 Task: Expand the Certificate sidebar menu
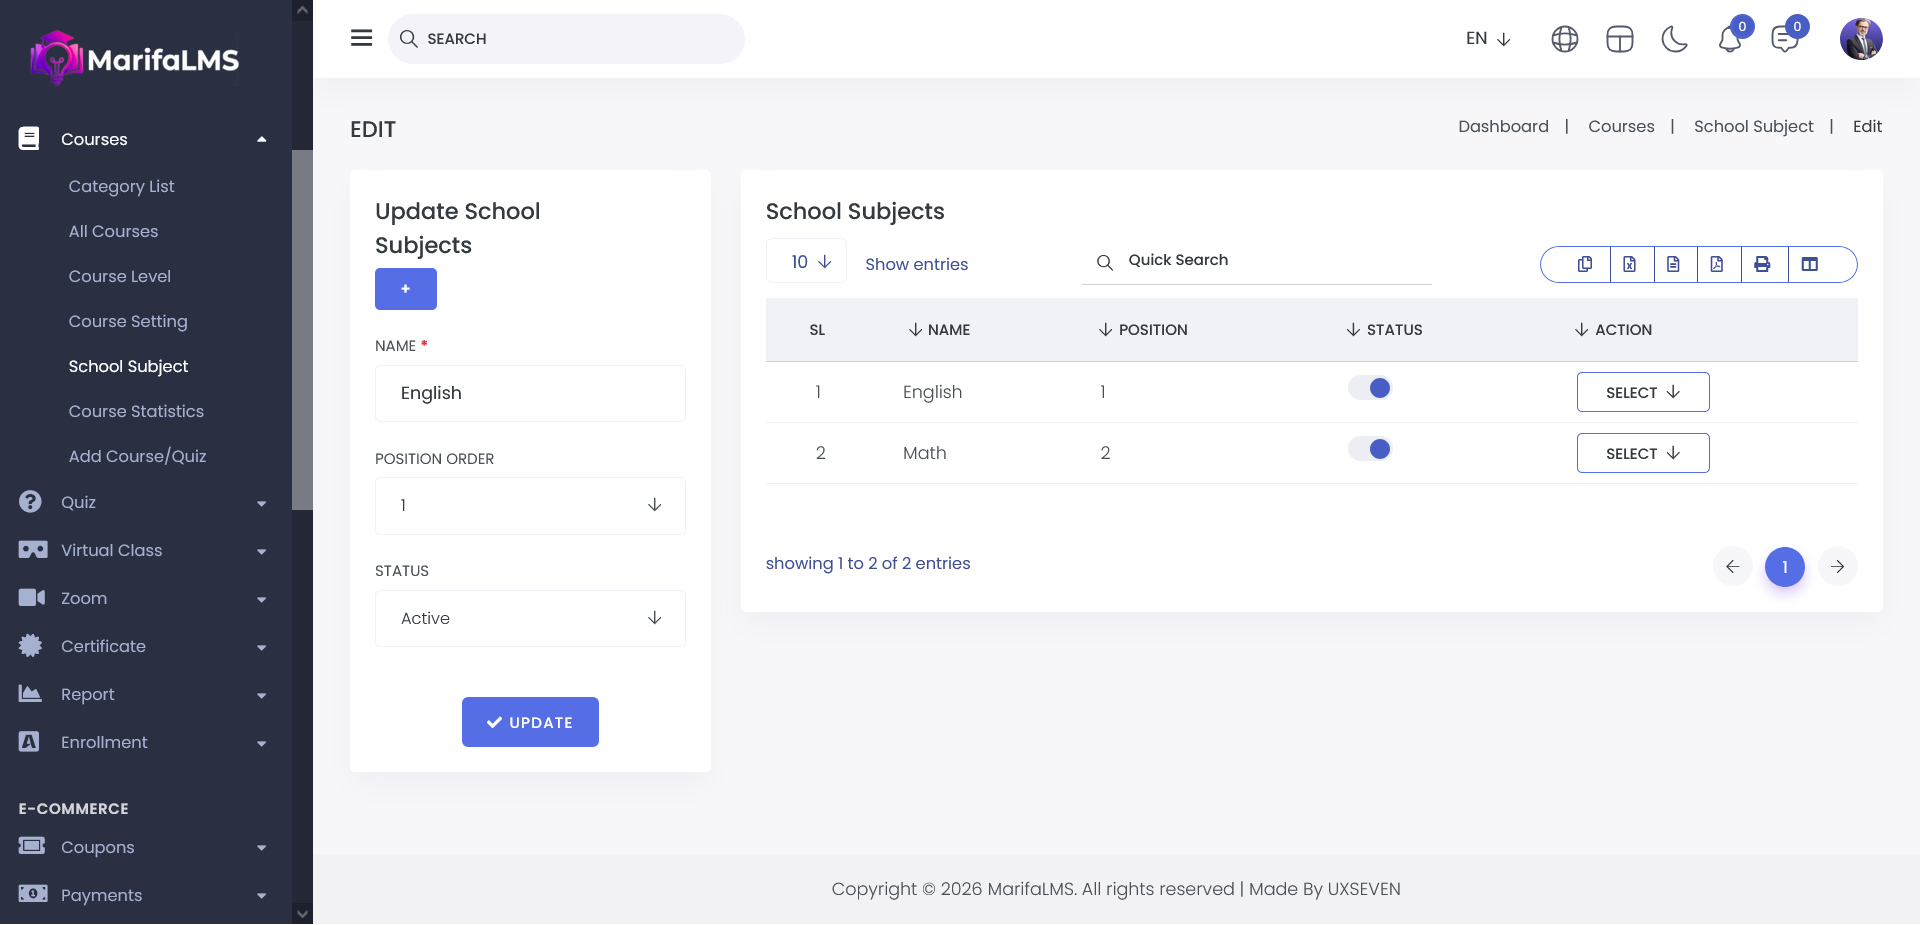click(140, 646)
